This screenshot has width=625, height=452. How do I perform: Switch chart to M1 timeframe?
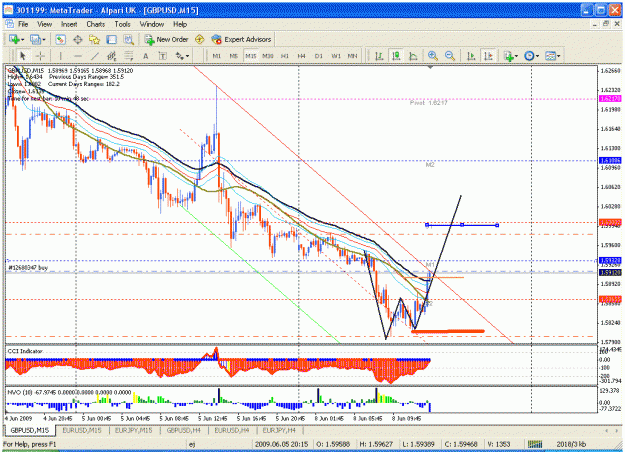click(216, 56)
